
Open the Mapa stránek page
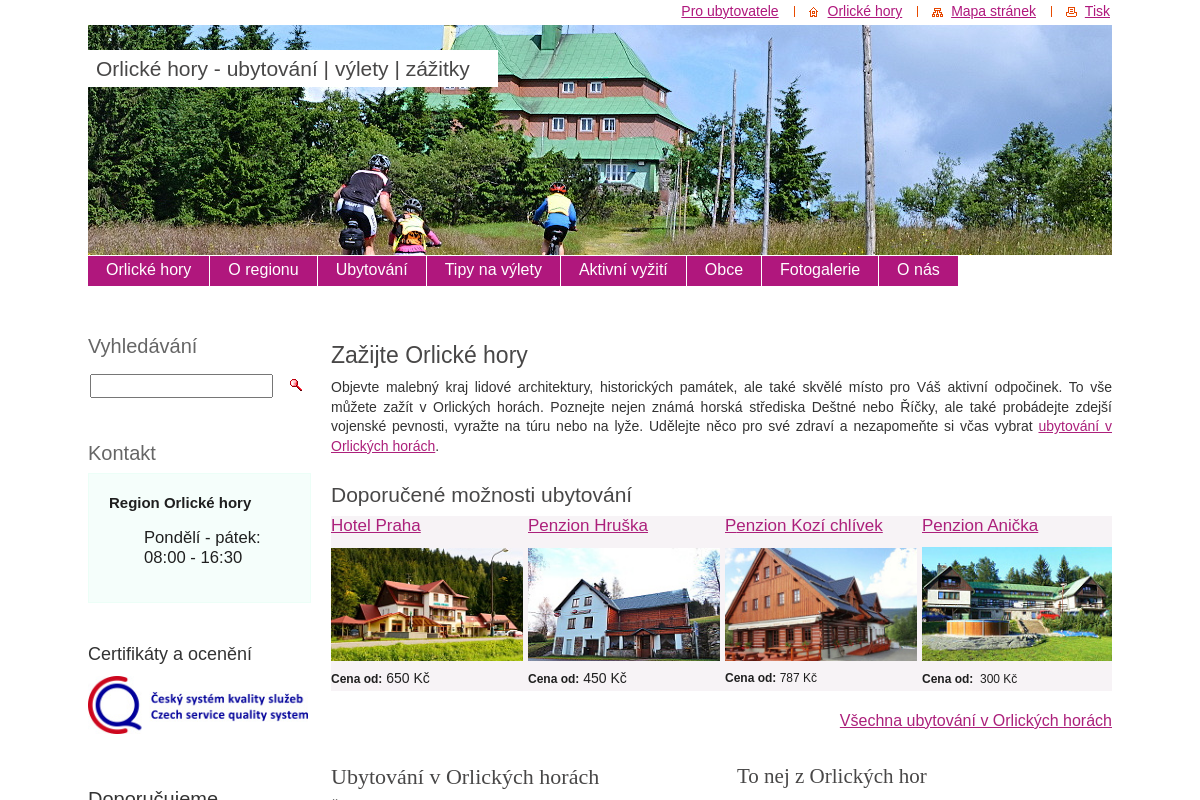(x=993, y=11)
